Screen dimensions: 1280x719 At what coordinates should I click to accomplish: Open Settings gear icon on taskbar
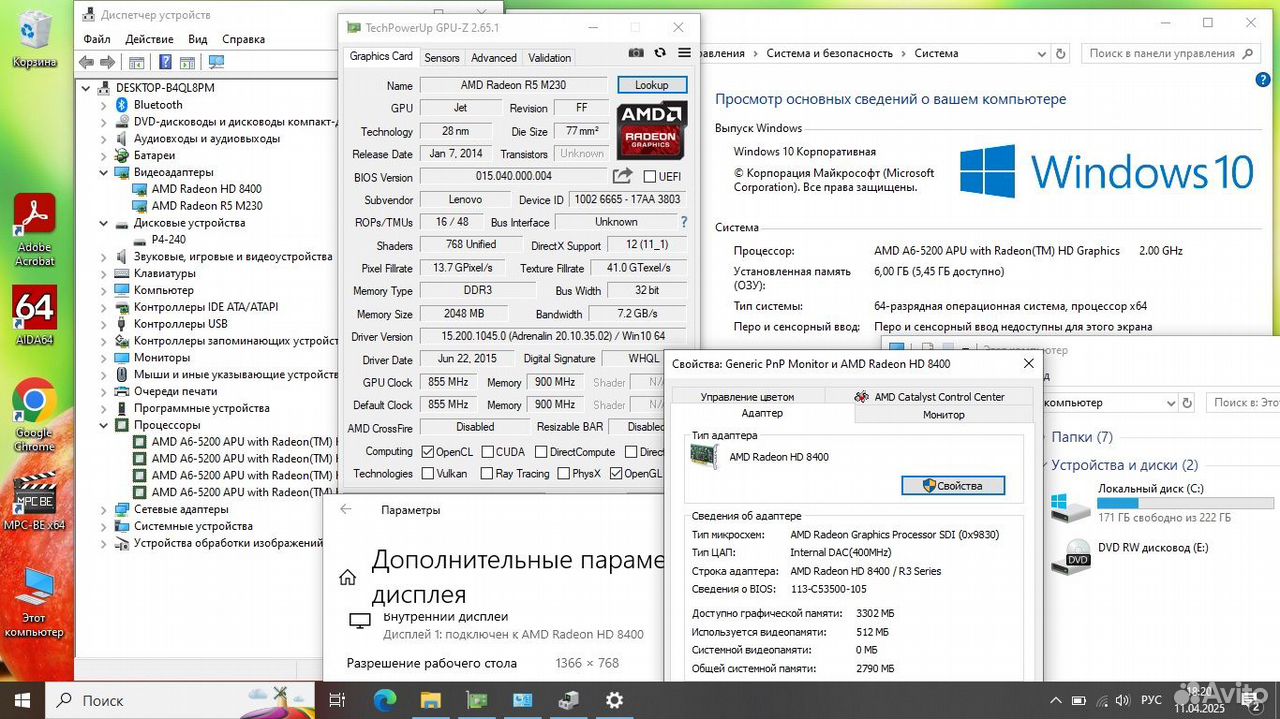614,700
